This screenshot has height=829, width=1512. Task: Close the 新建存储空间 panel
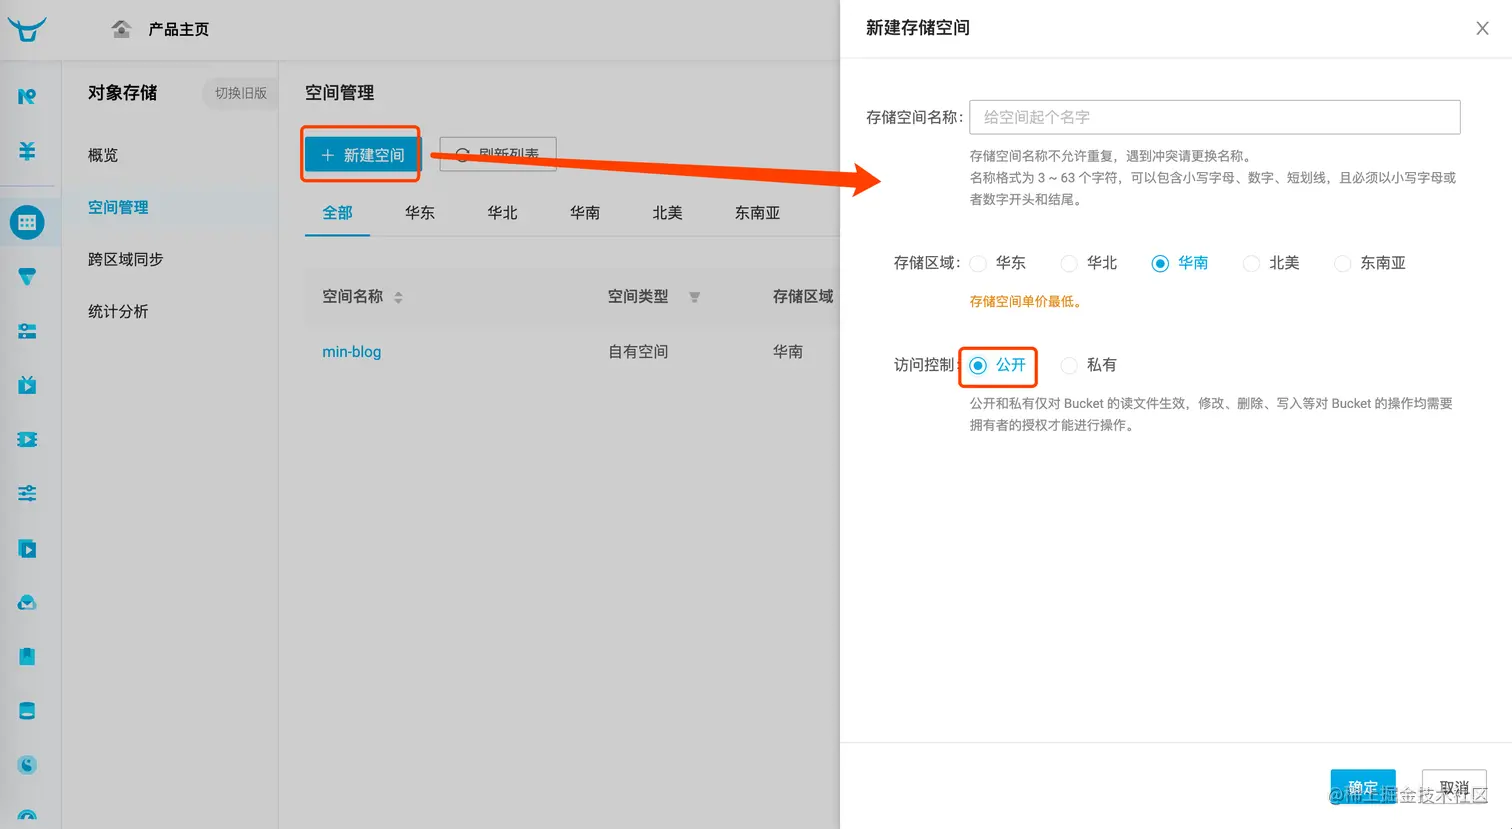[1482, 28]
